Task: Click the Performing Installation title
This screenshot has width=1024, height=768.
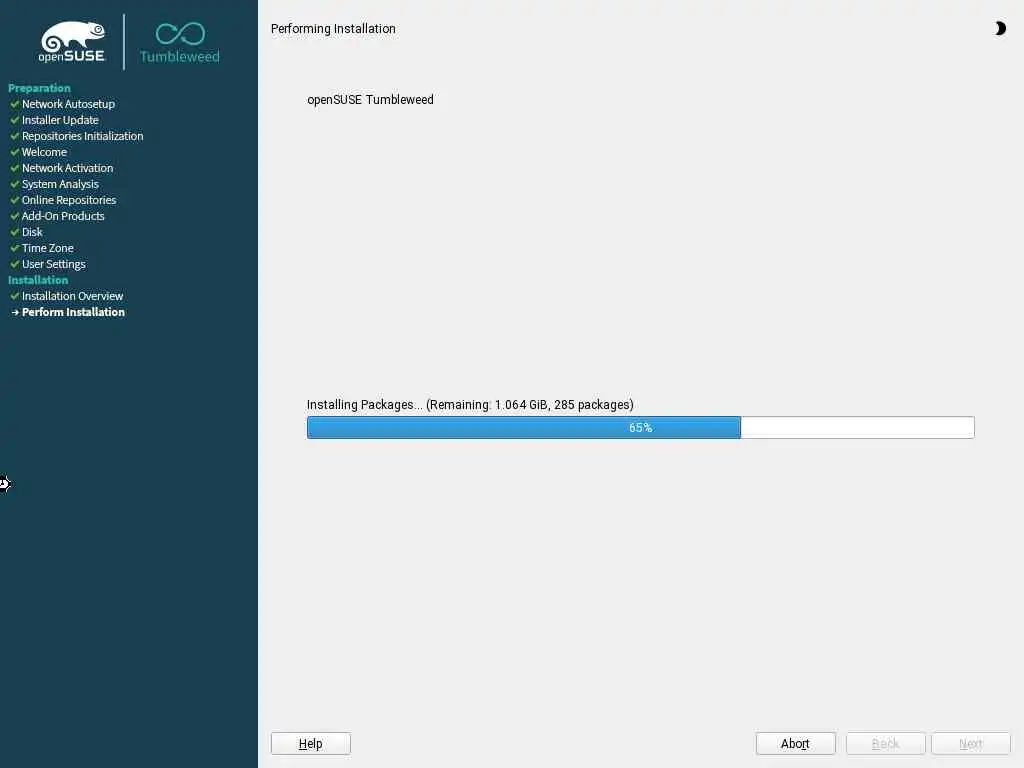Action: point(333,29)
